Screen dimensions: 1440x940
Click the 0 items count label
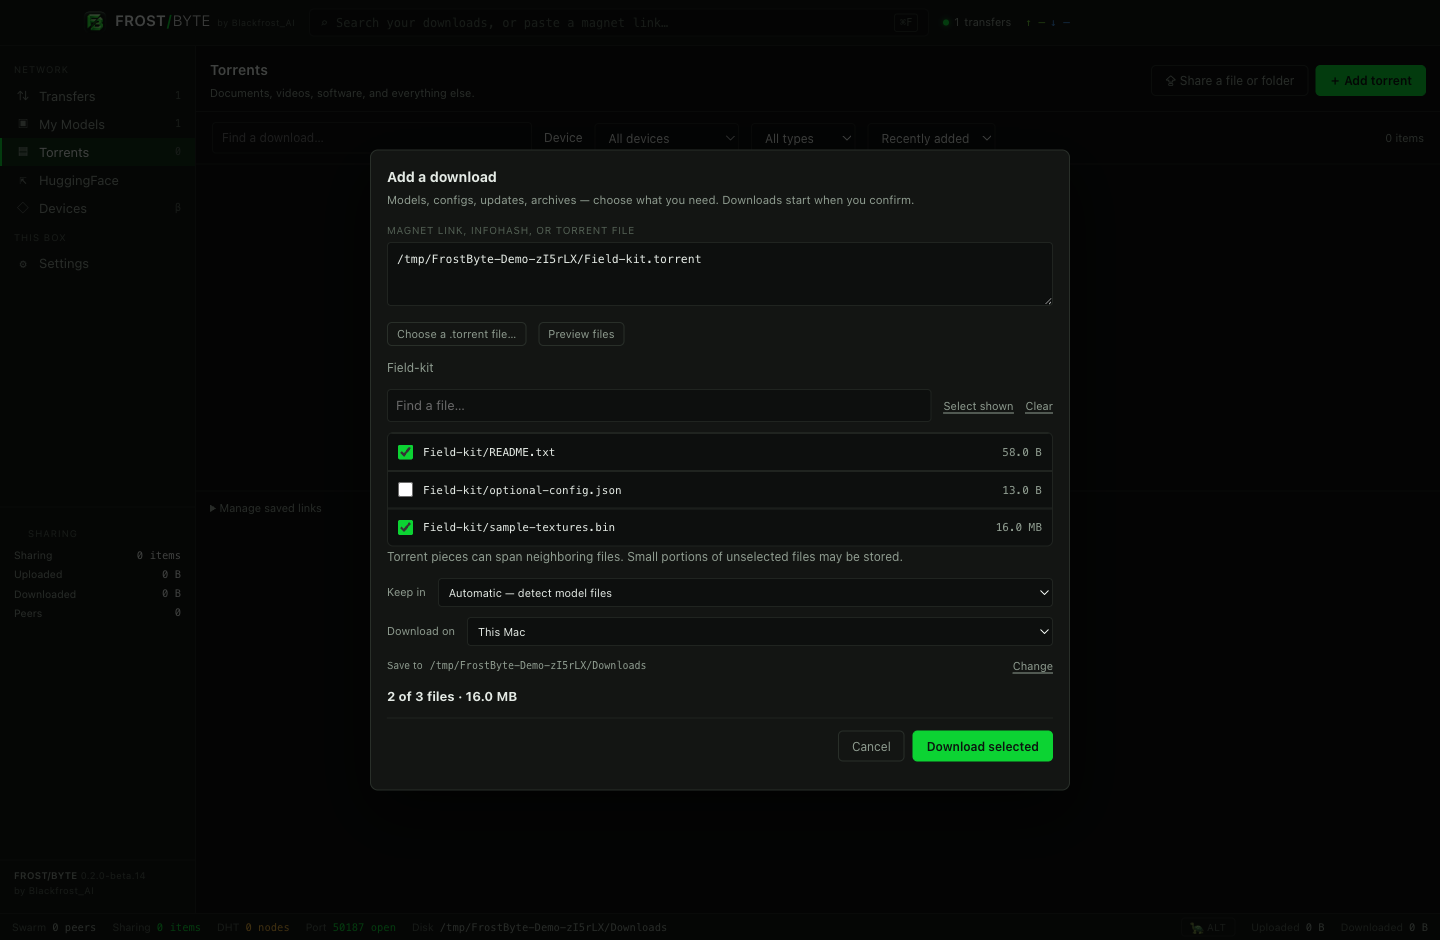(1404, 139)
